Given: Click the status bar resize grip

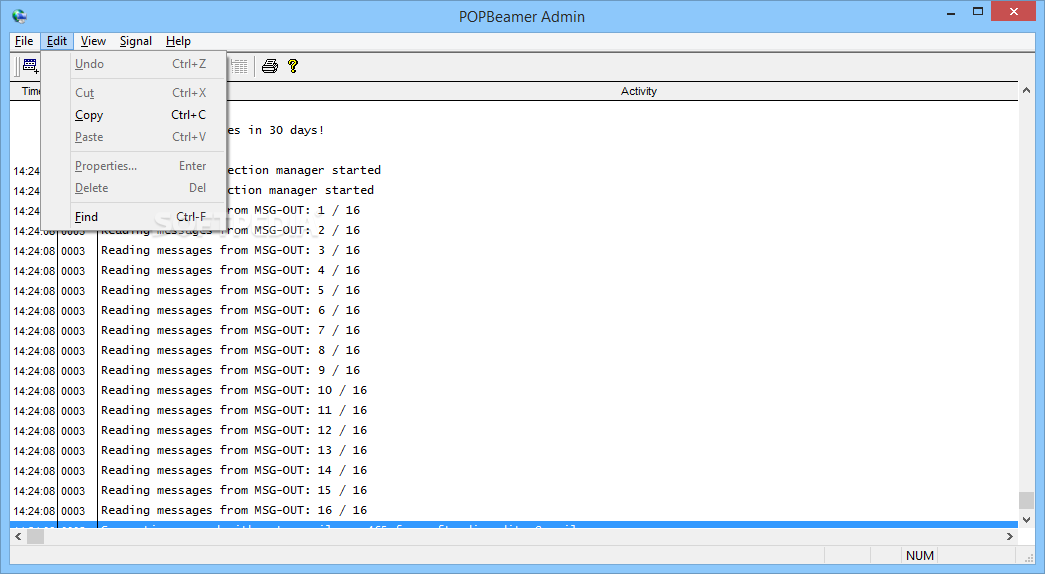Looking at the screenshot, I should click(x=1028, y=557).
